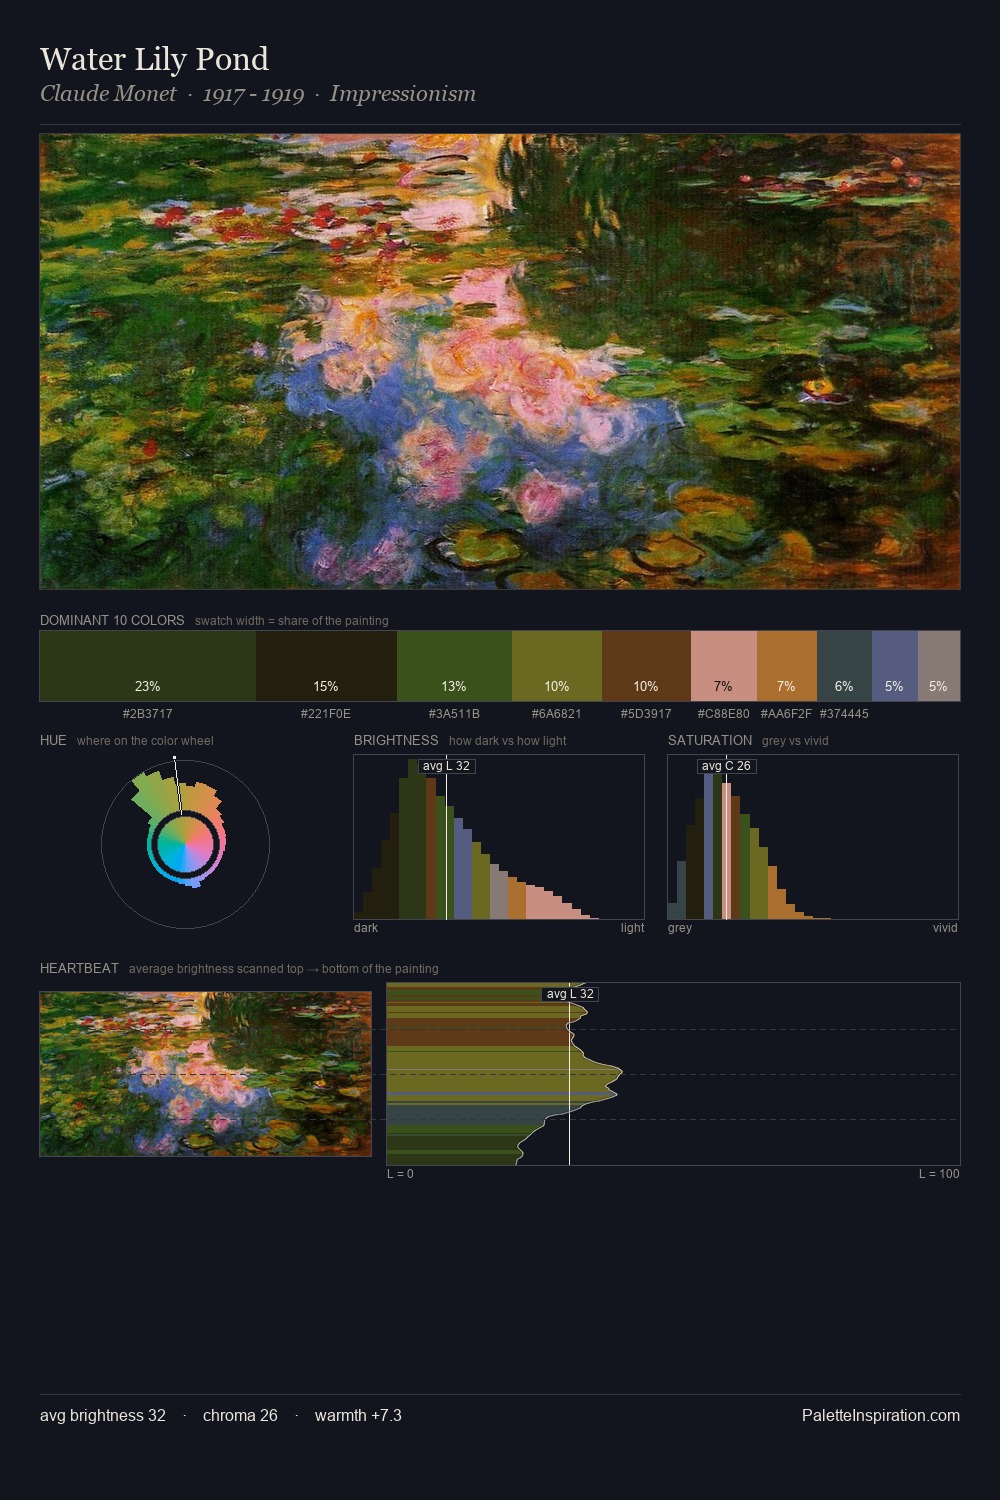Viewport: 1000px width, 1500px height.
Task: Click the 'light' axis label
Action: tap(633, 928)
